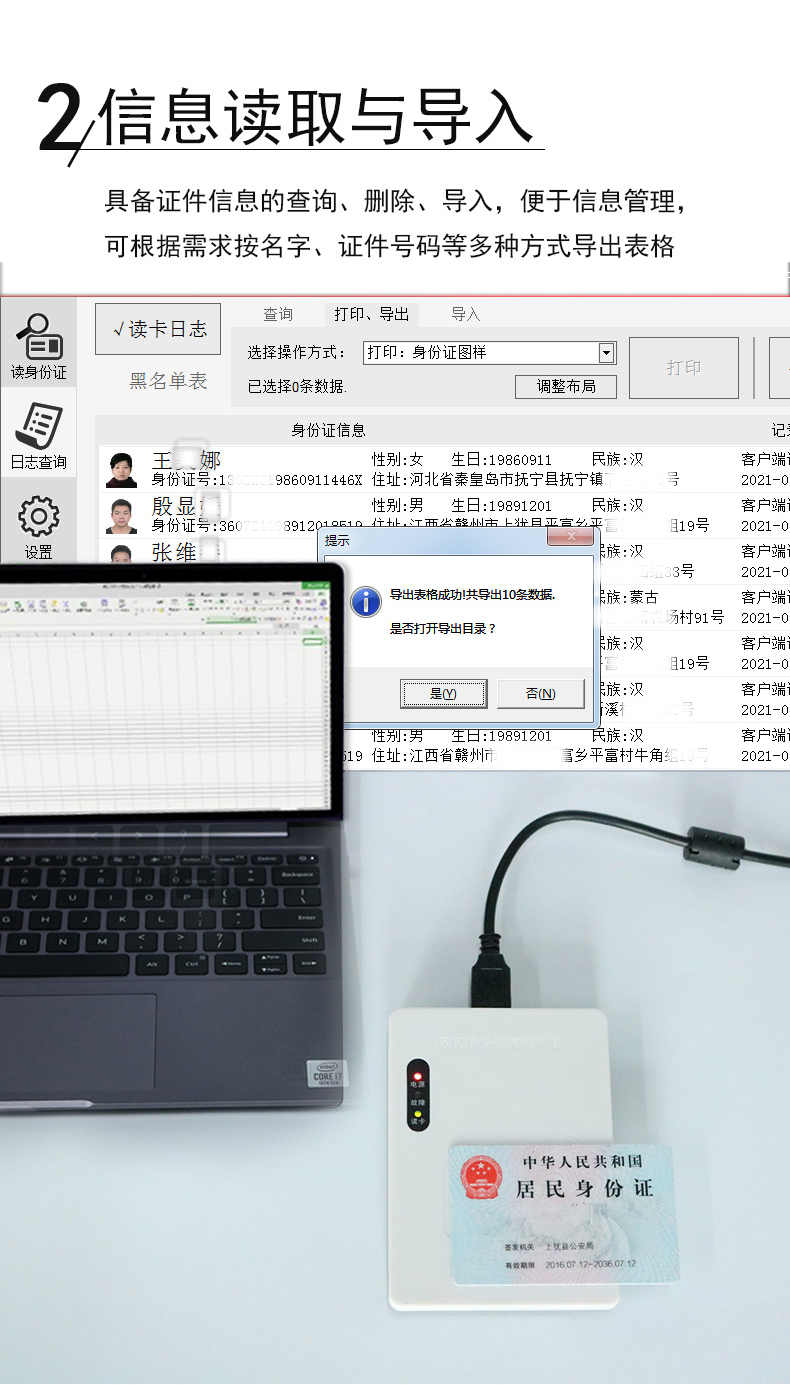Select the photo thumbnail in the first record row

point(122,469)
